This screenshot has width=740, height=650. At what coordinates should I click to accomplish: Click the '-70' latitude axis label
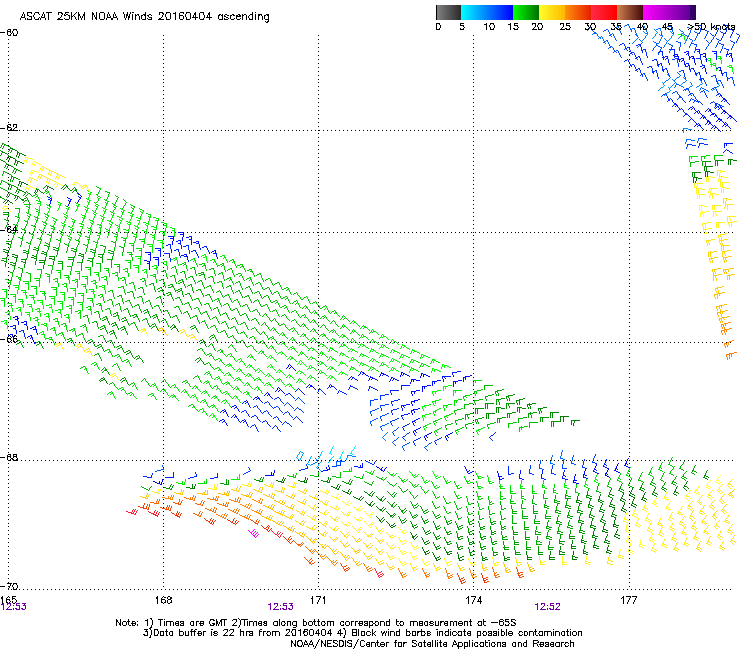[x=9, y=586]
